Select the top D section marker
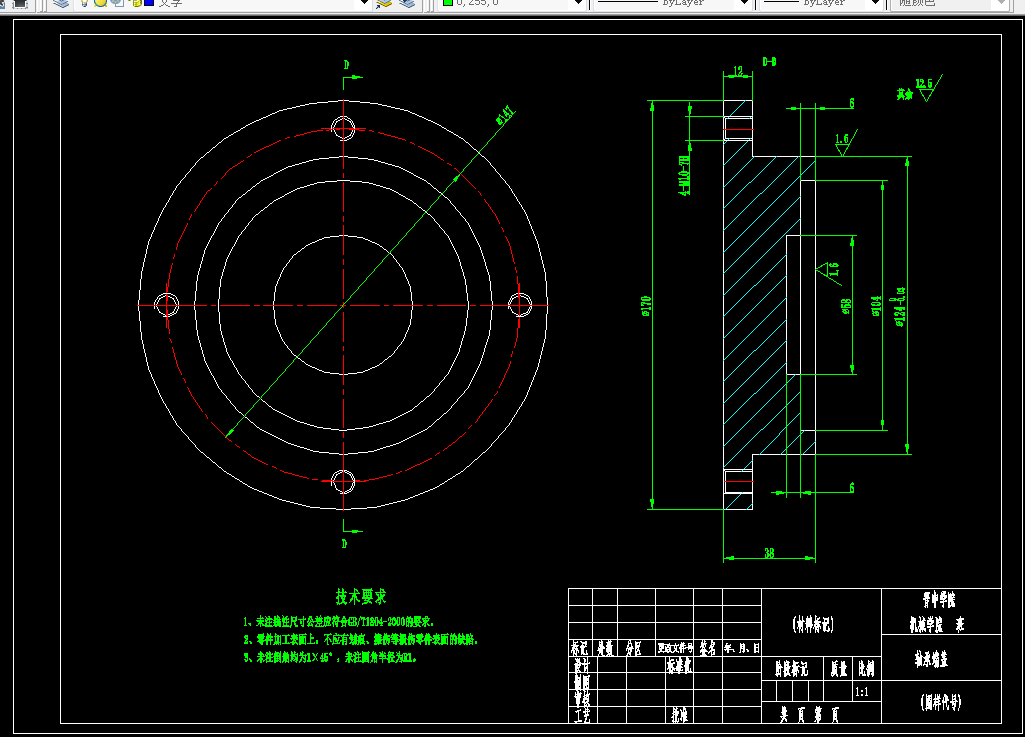 (x=346, y=65)
